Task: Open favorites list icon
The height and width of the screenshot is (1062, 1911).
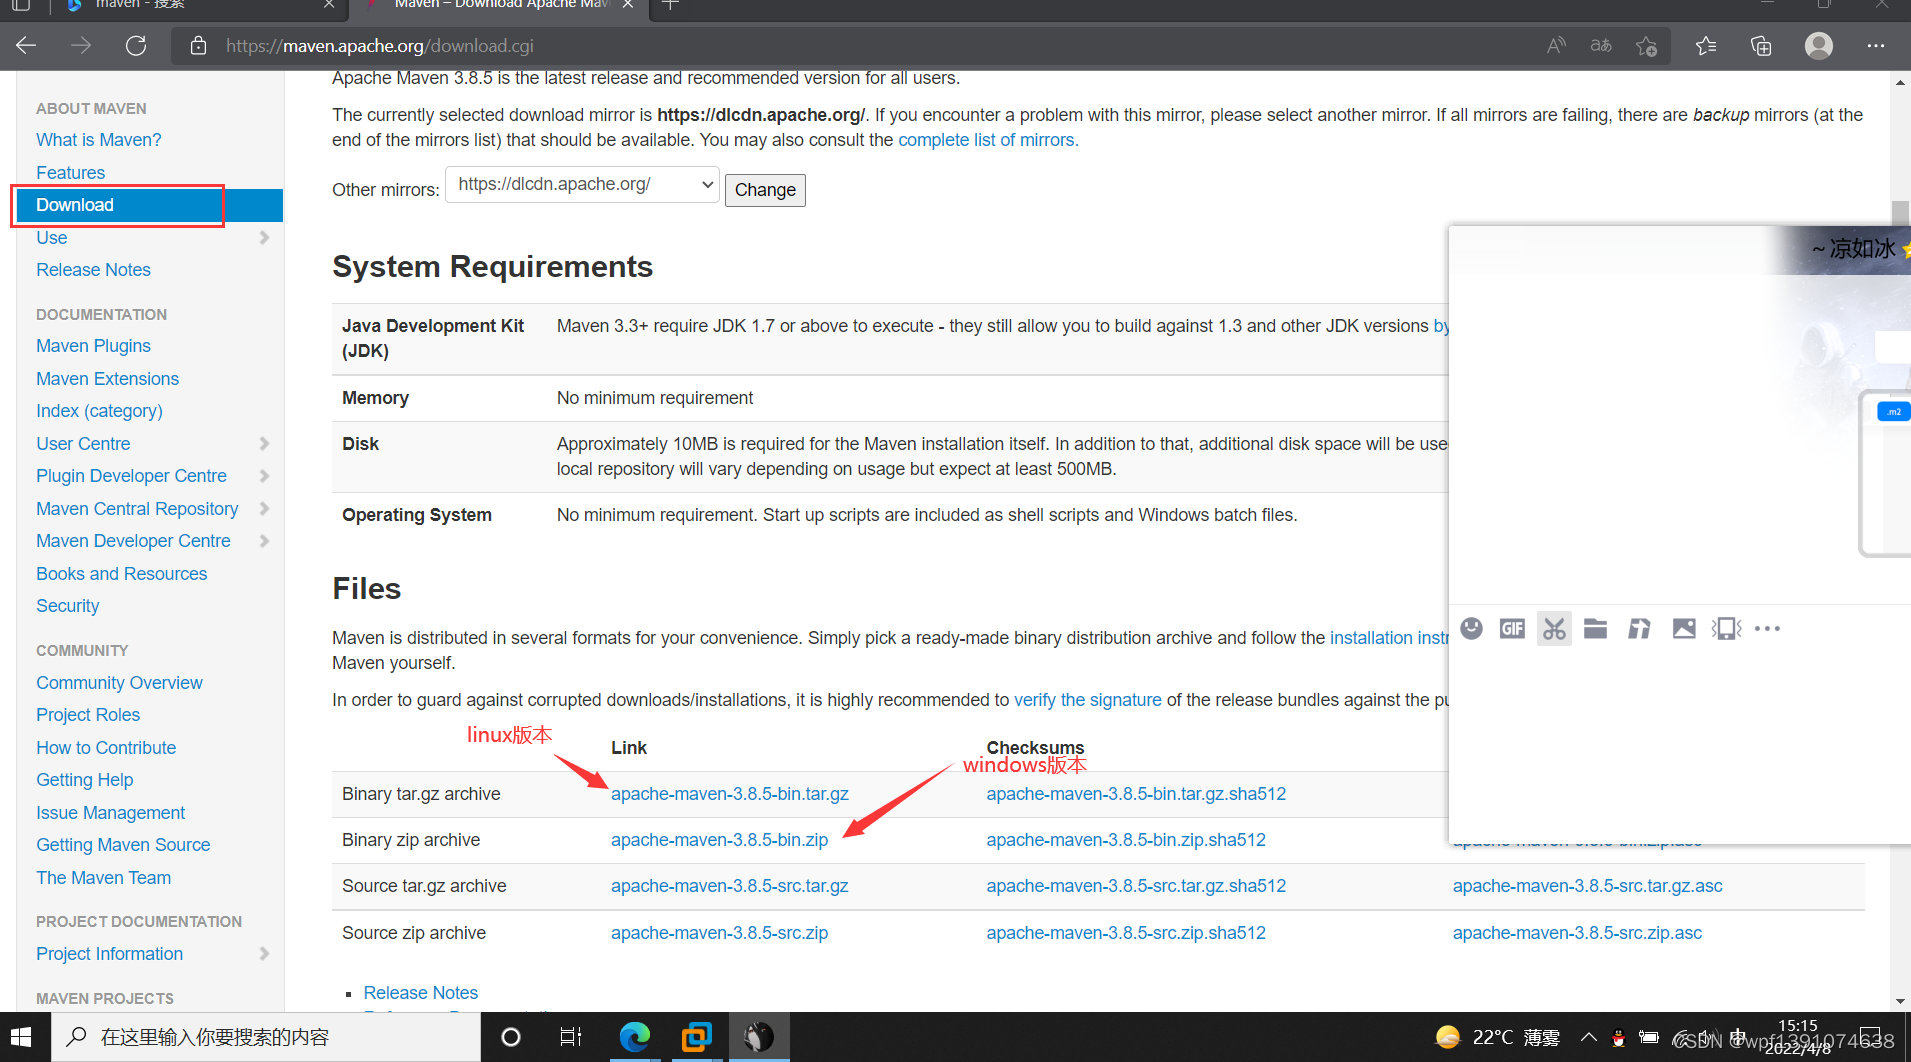Action: [x=1706, y=46]
